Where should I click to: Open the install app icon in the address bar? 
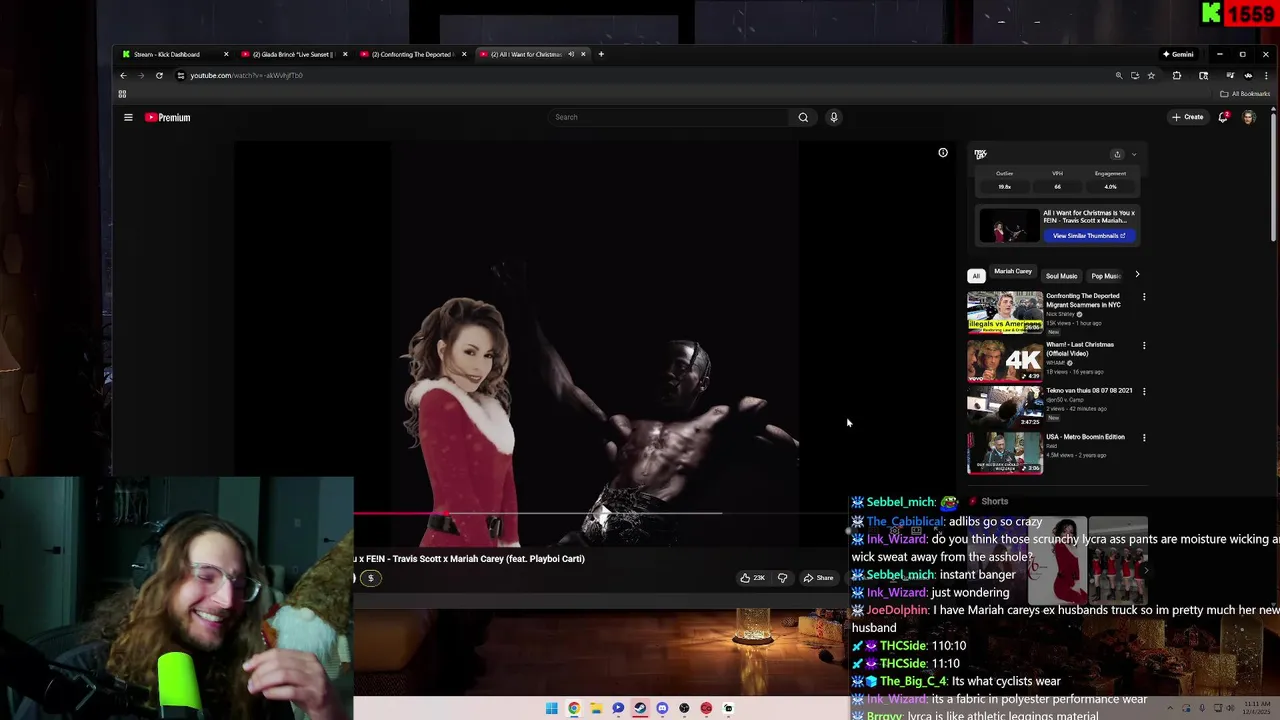click(x=1135, y=75)
